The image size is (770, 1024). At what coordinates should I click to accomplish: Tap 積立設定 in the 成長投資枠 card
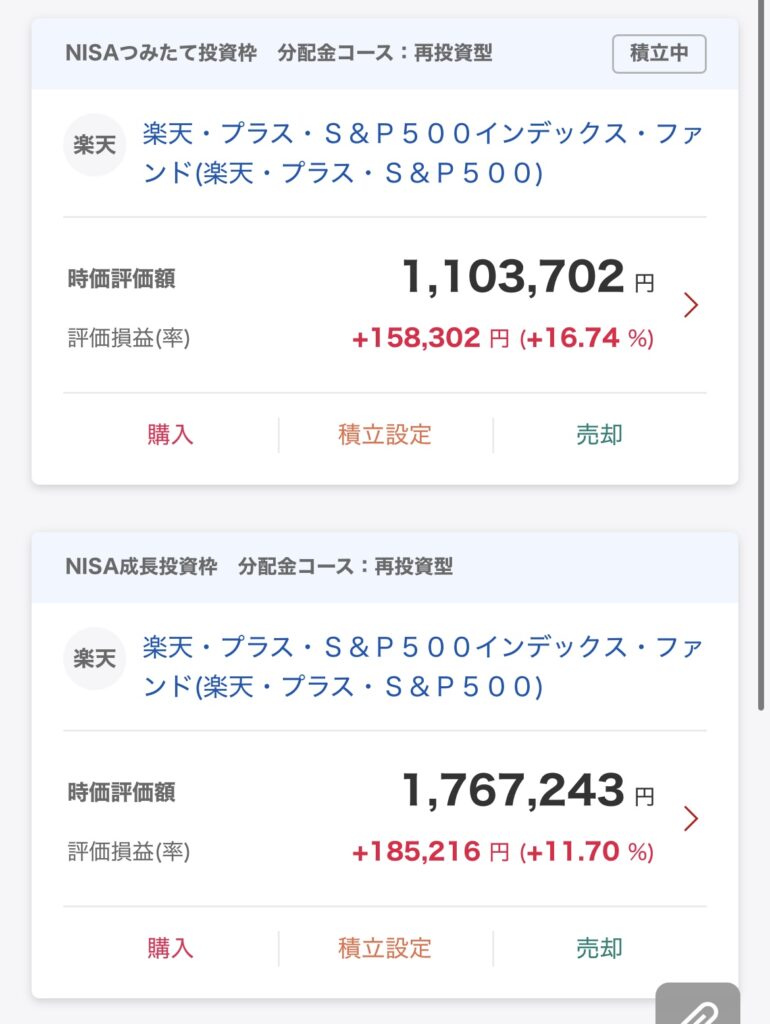pyautogui.click(x=385, y=948)
